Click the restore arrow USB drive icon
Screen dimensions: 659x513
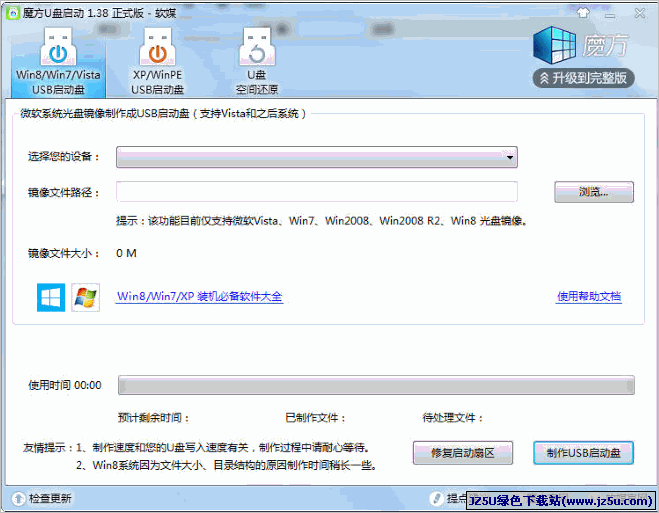257,46
